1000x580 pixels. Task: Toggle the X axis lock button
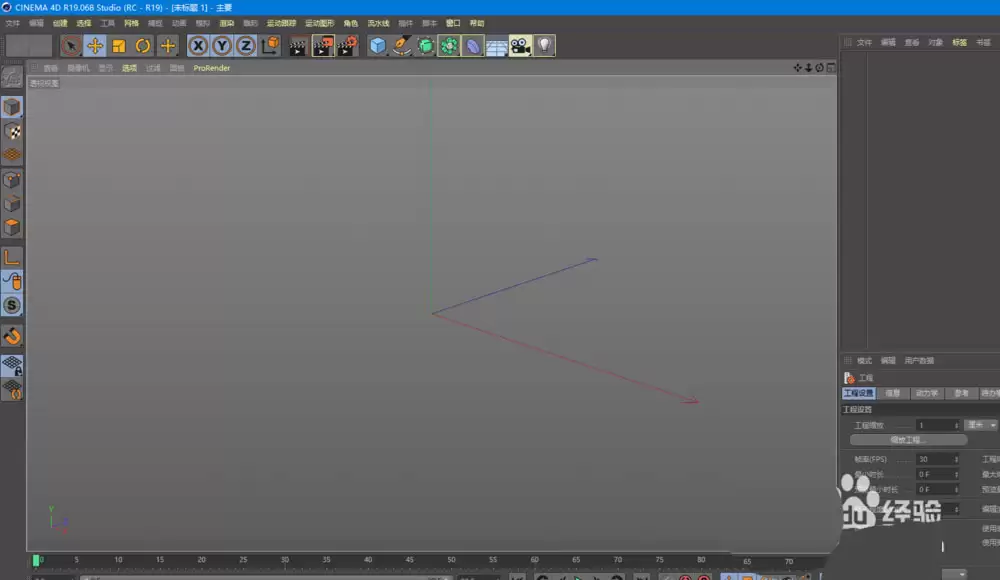[198, 45]
